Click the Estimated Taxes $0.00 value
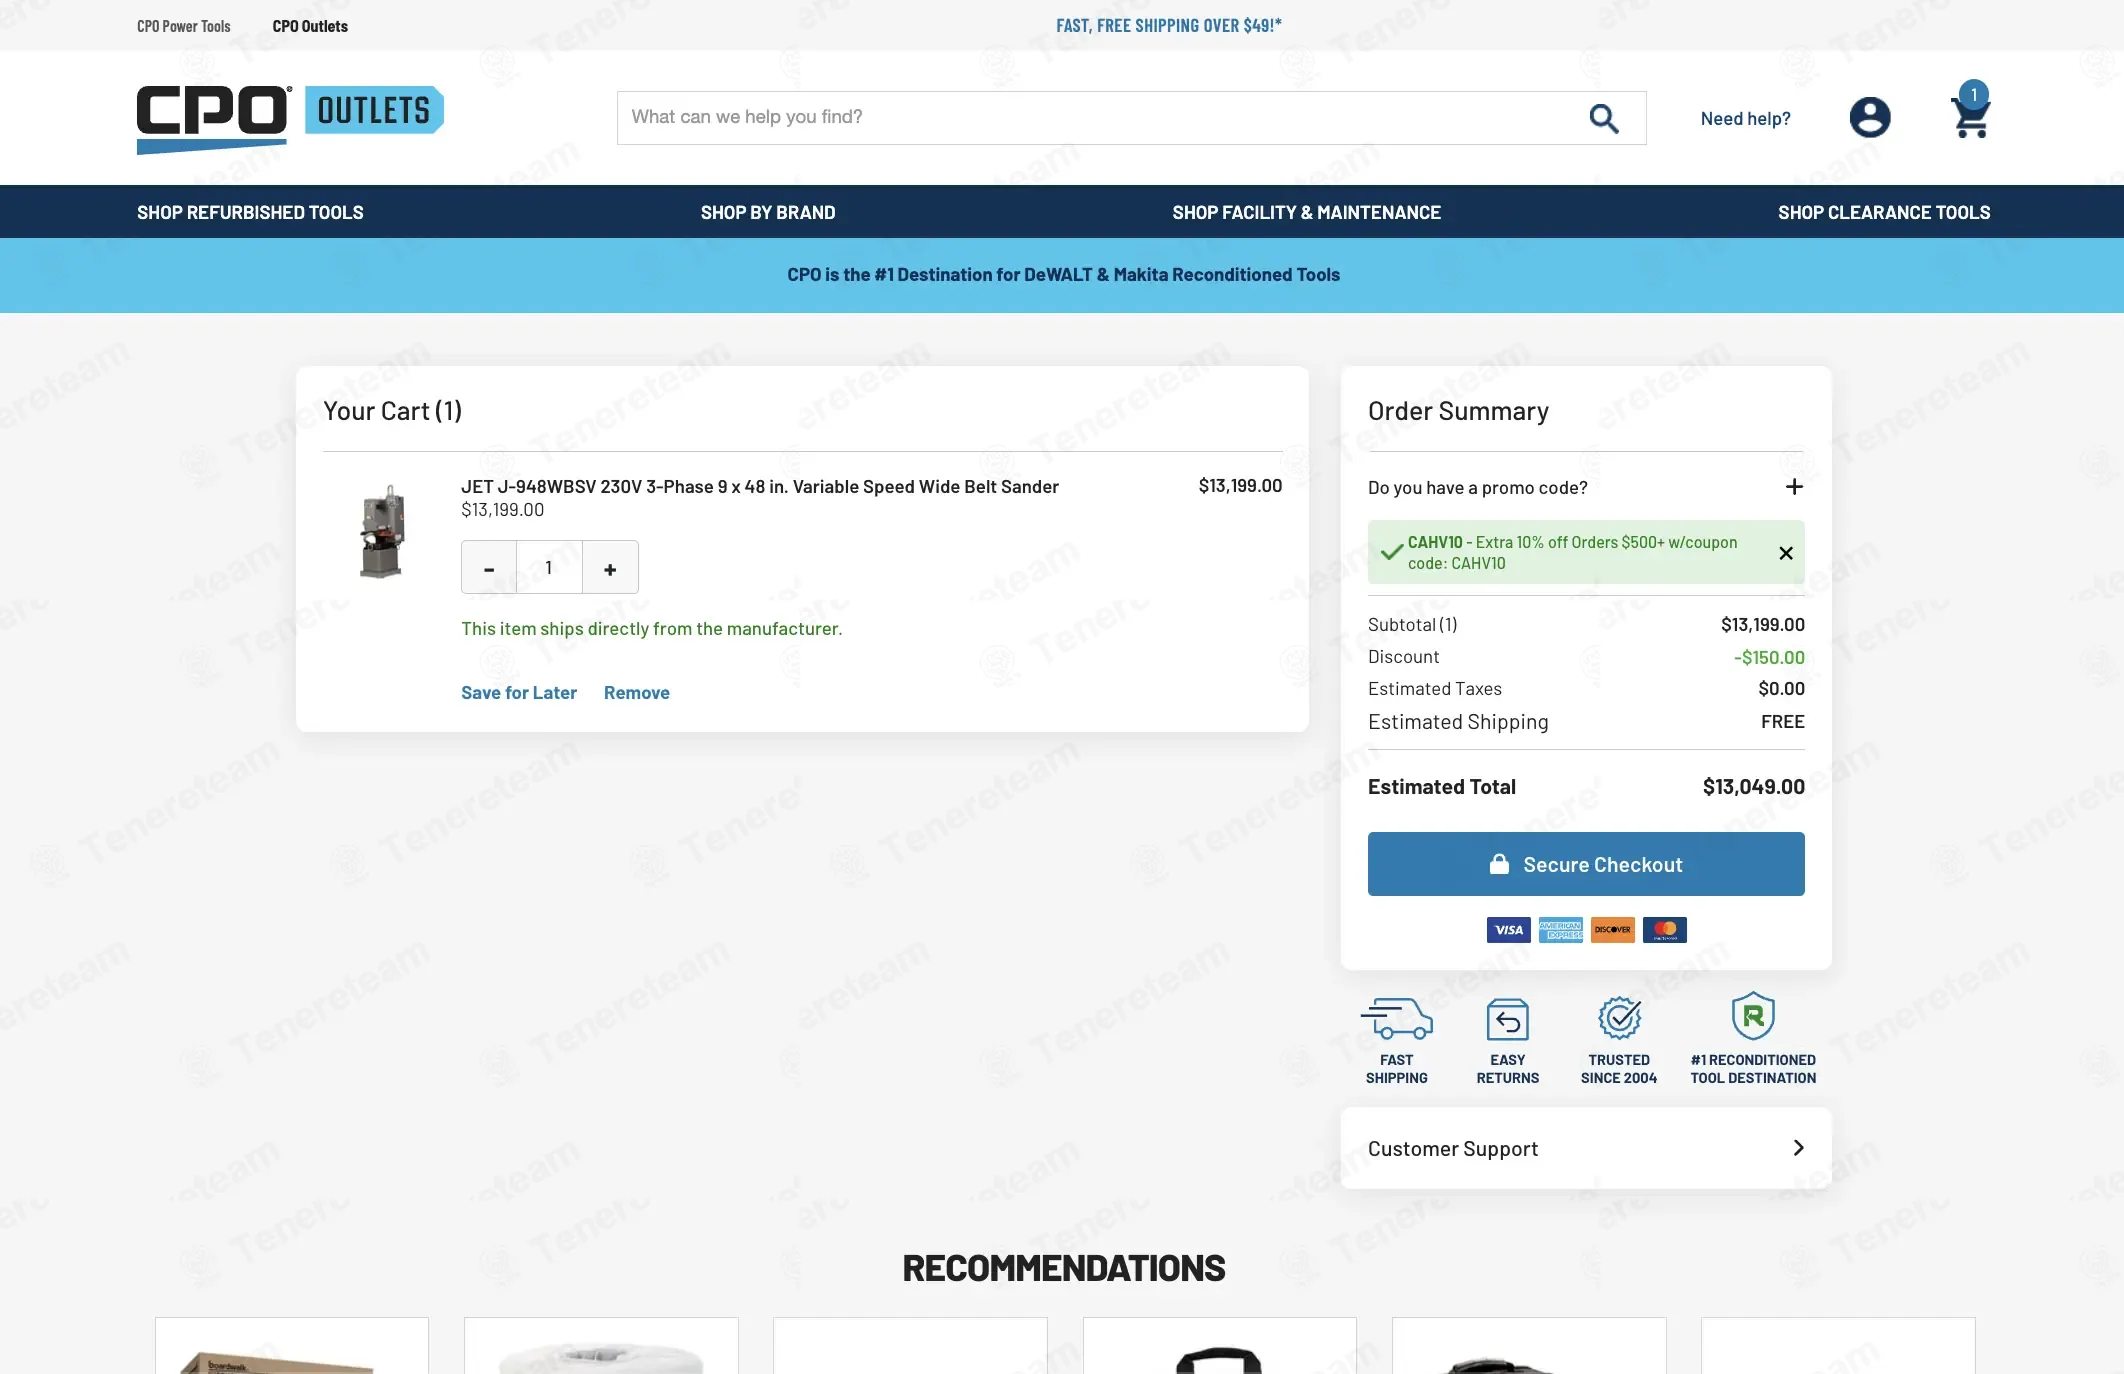2124x1374 pixels. [x=1781, y=689]
